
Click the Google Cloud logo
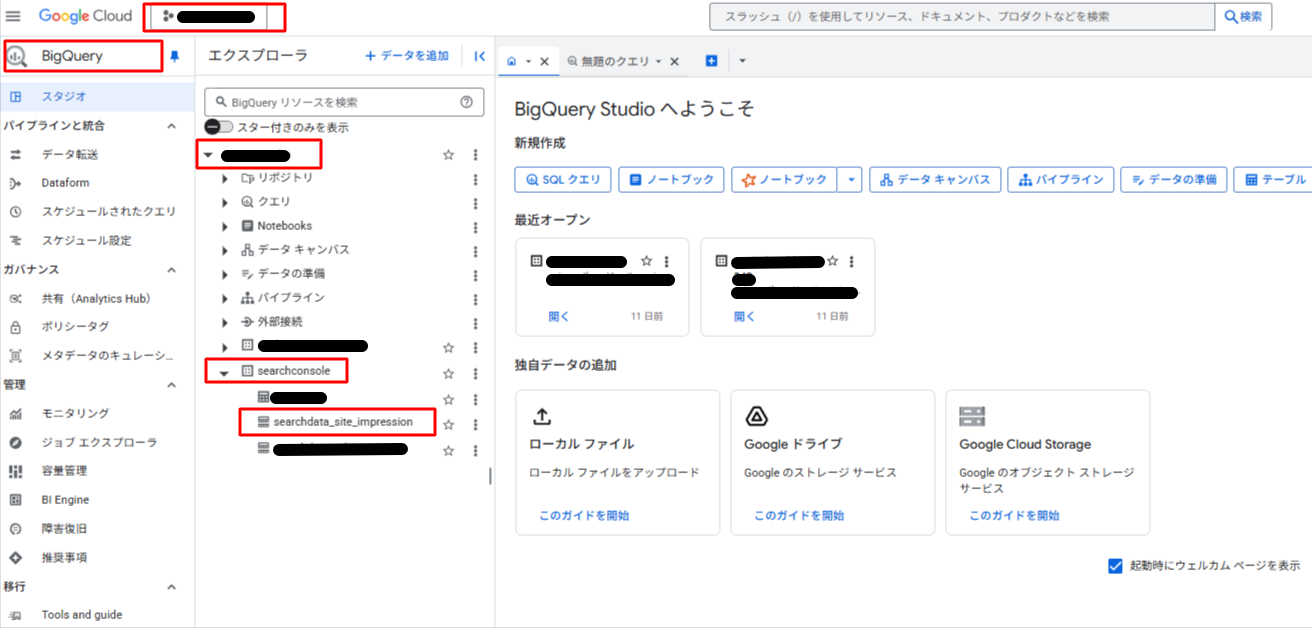tap(86, 16)
